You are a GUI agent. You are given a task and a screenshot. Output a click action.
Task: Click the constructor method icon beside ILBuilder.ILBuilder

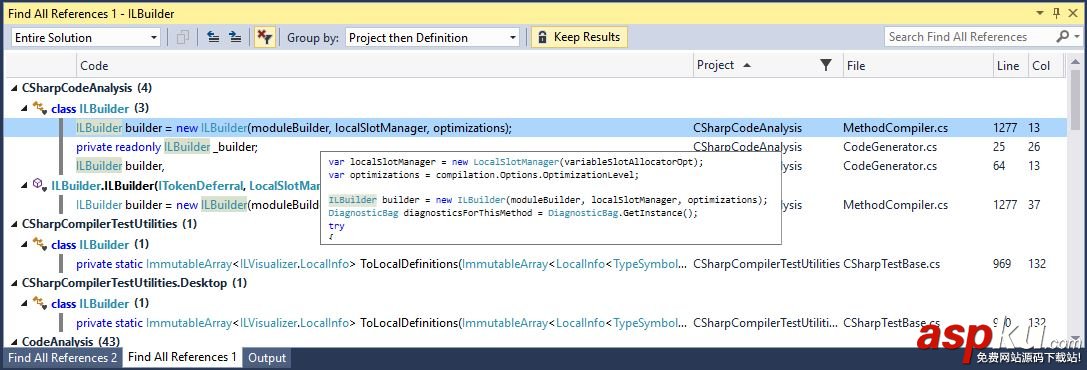[x=40, y=185]
